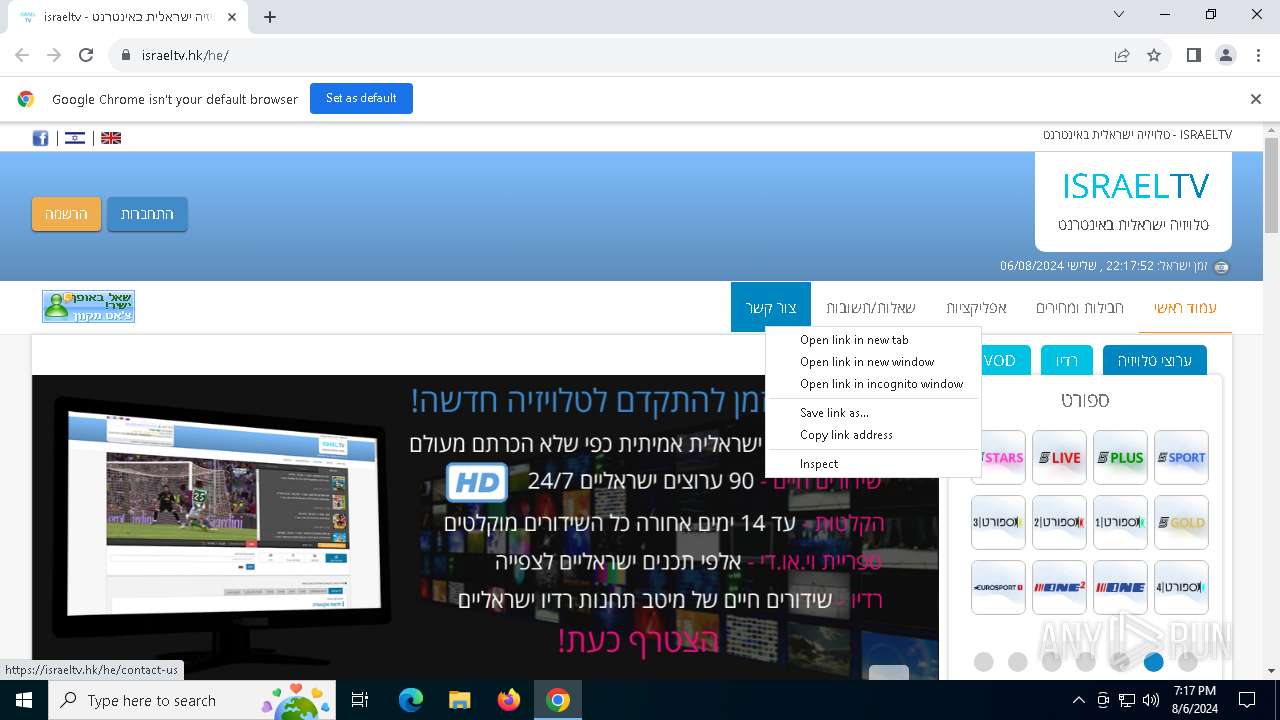1280x720 pixels.
Task: Open Chrome side panel
Action: point(1193,55)
